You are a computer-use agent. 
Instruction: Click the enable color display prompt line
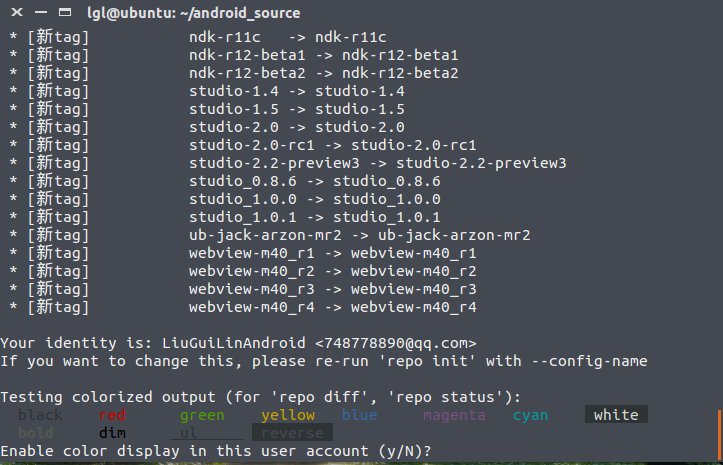tap(216, 451)
